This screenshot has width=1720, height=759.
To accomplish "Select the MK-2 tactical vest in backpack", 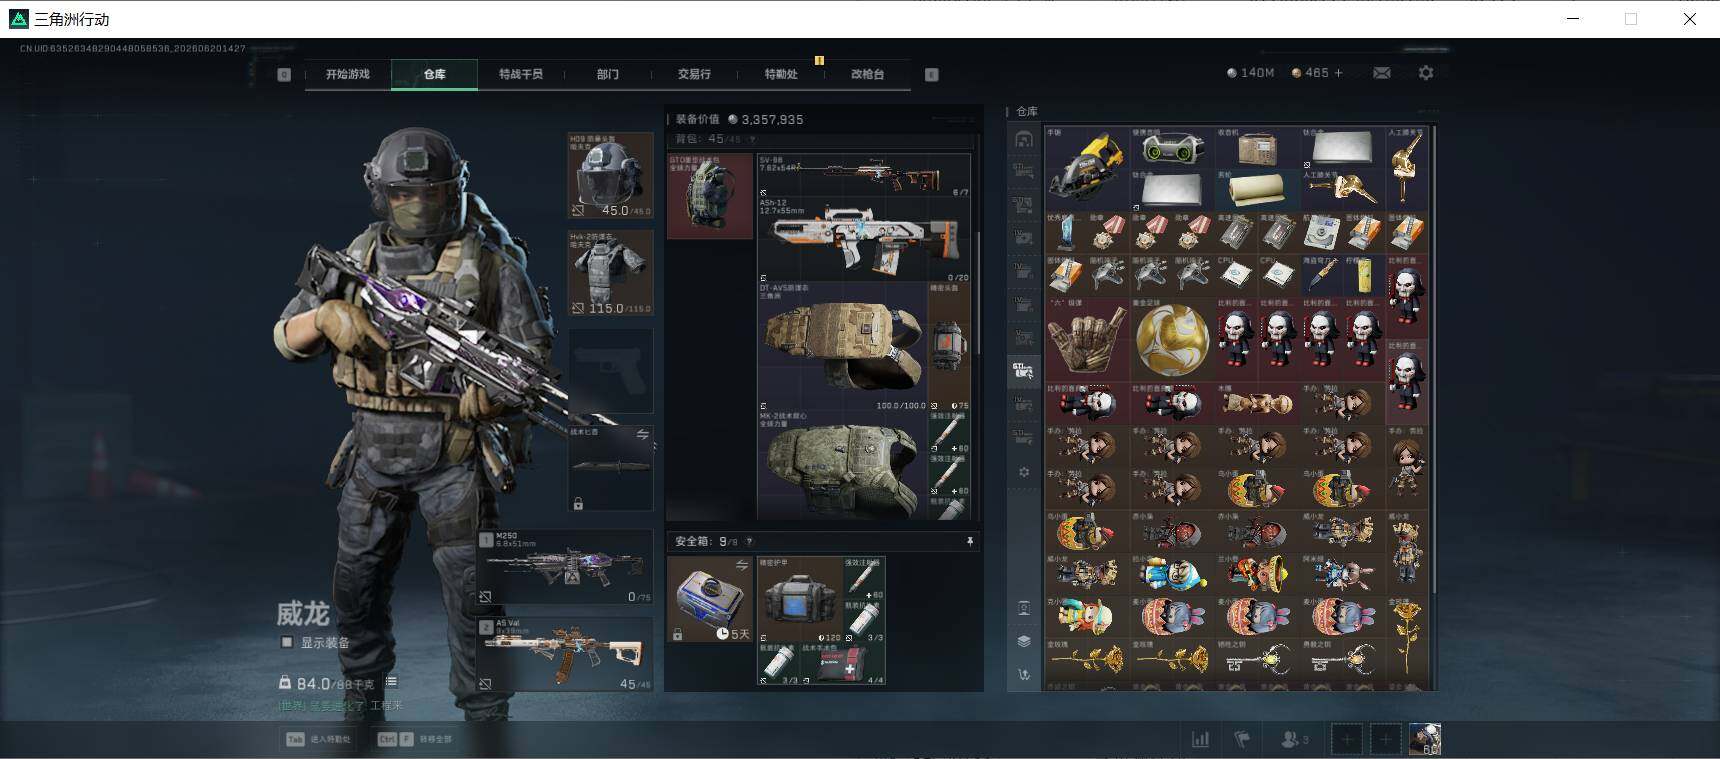I will click(842, 465).
